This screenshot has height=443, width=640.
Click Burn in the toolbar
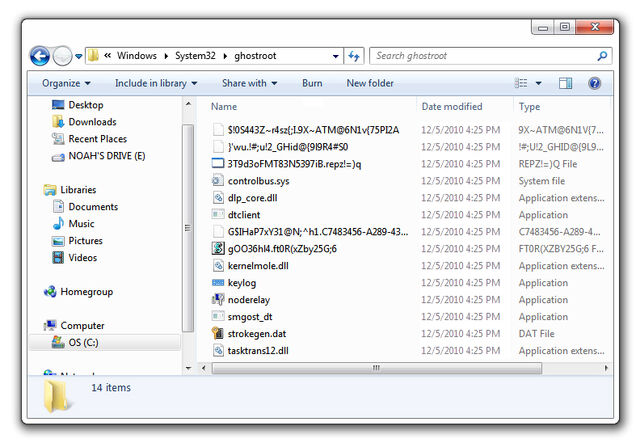pyautogui.click(x=312, y=83)
